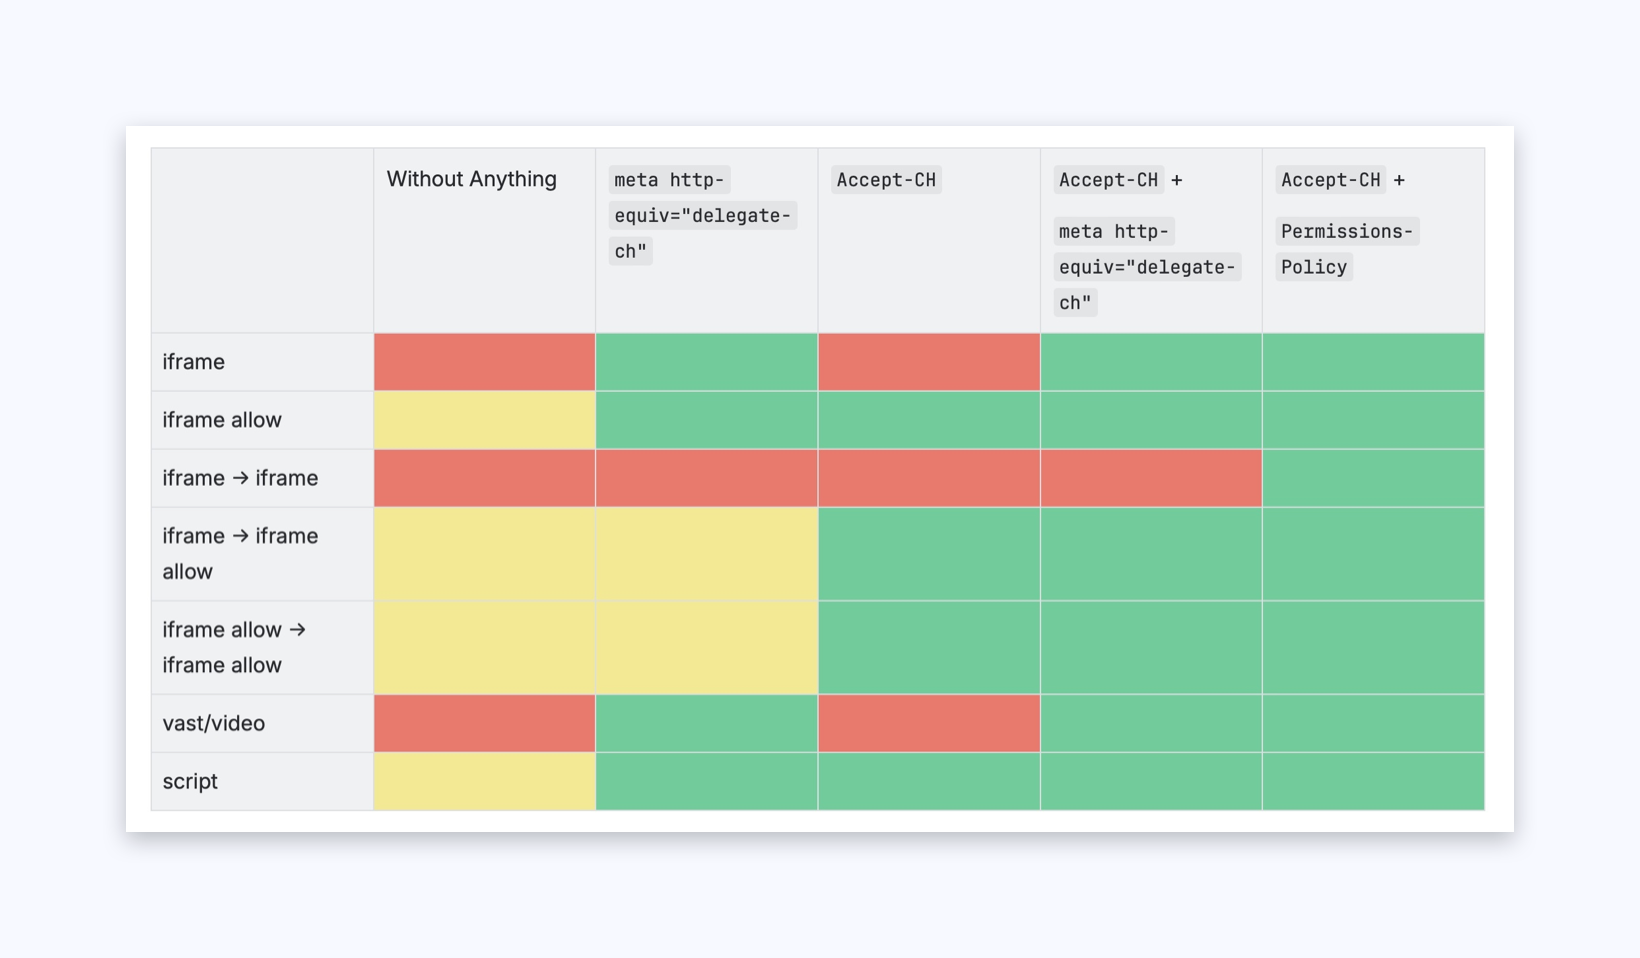Click the empty top-left header cell

pos(262,240)
